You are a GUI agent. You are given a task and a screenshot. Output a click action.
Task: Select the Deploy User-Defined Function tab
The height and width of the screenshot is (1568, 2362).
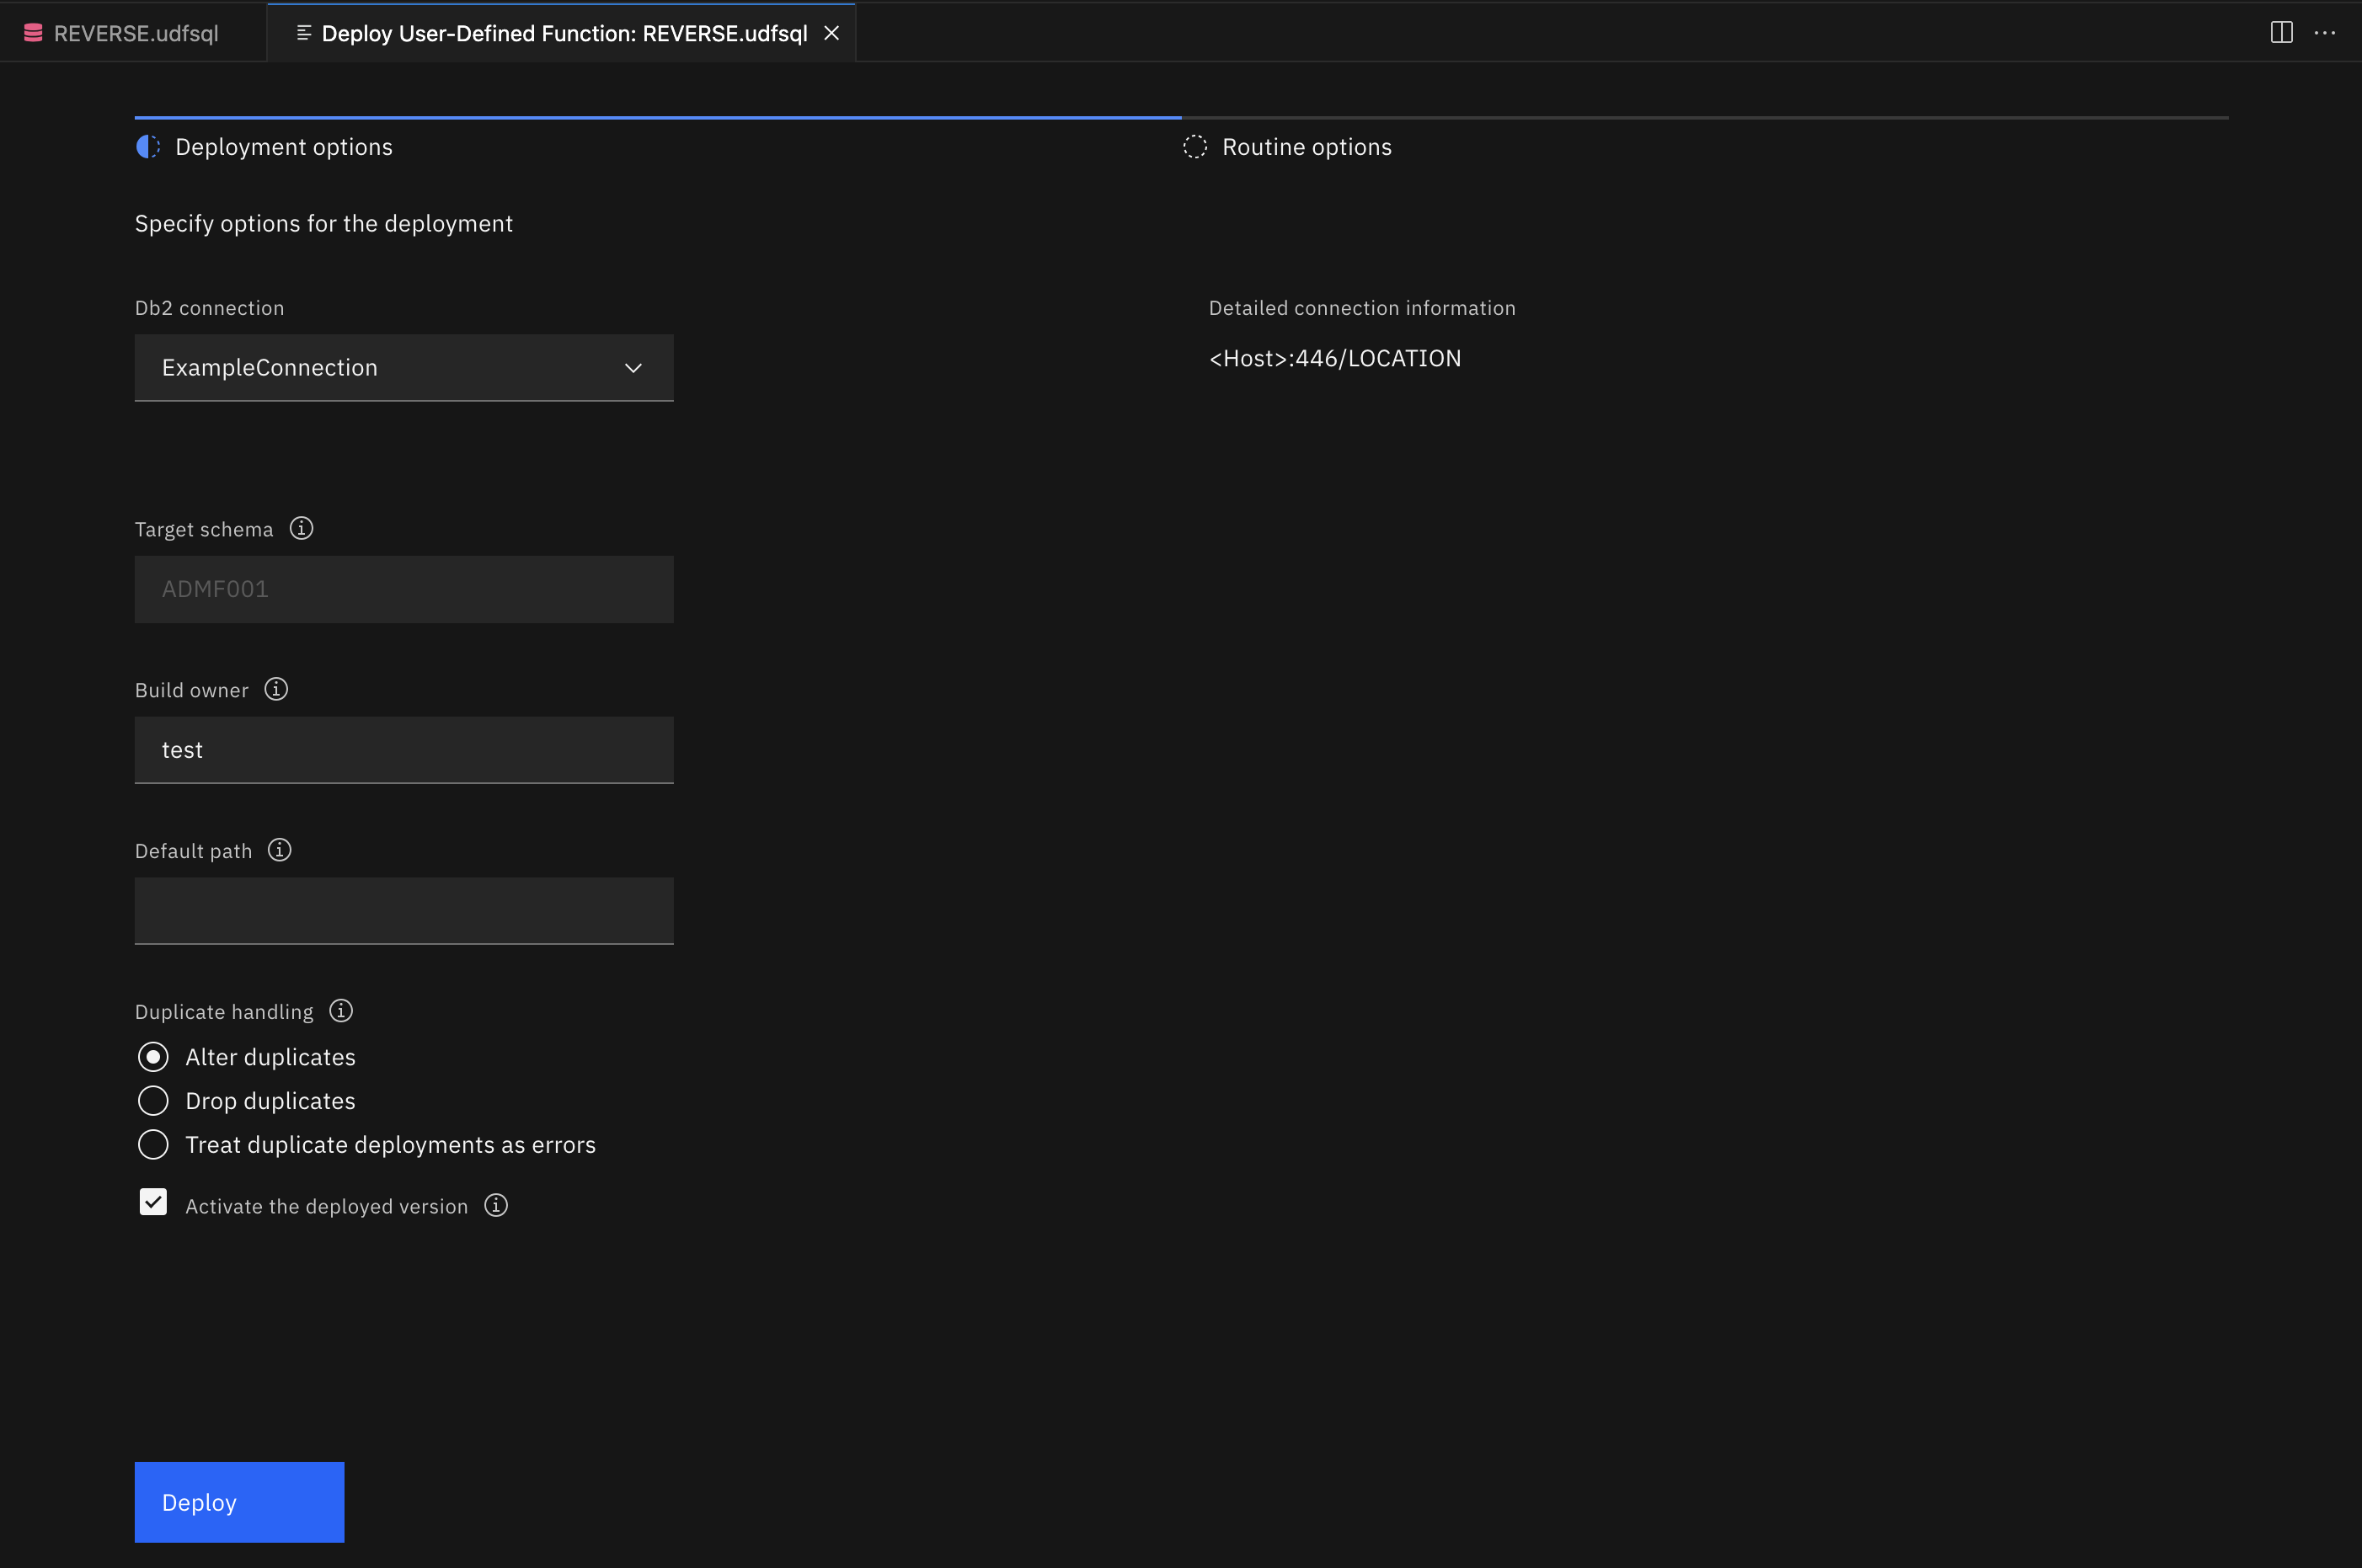(563, 33)
